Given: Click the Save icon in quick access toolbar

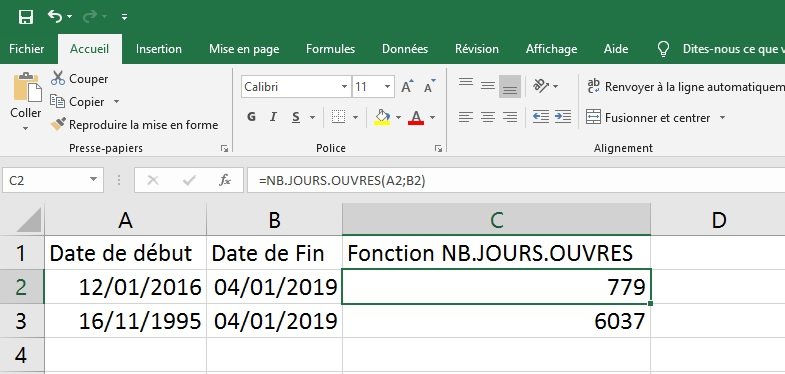Looking at the screenshot, I should (x=26, y=17).
